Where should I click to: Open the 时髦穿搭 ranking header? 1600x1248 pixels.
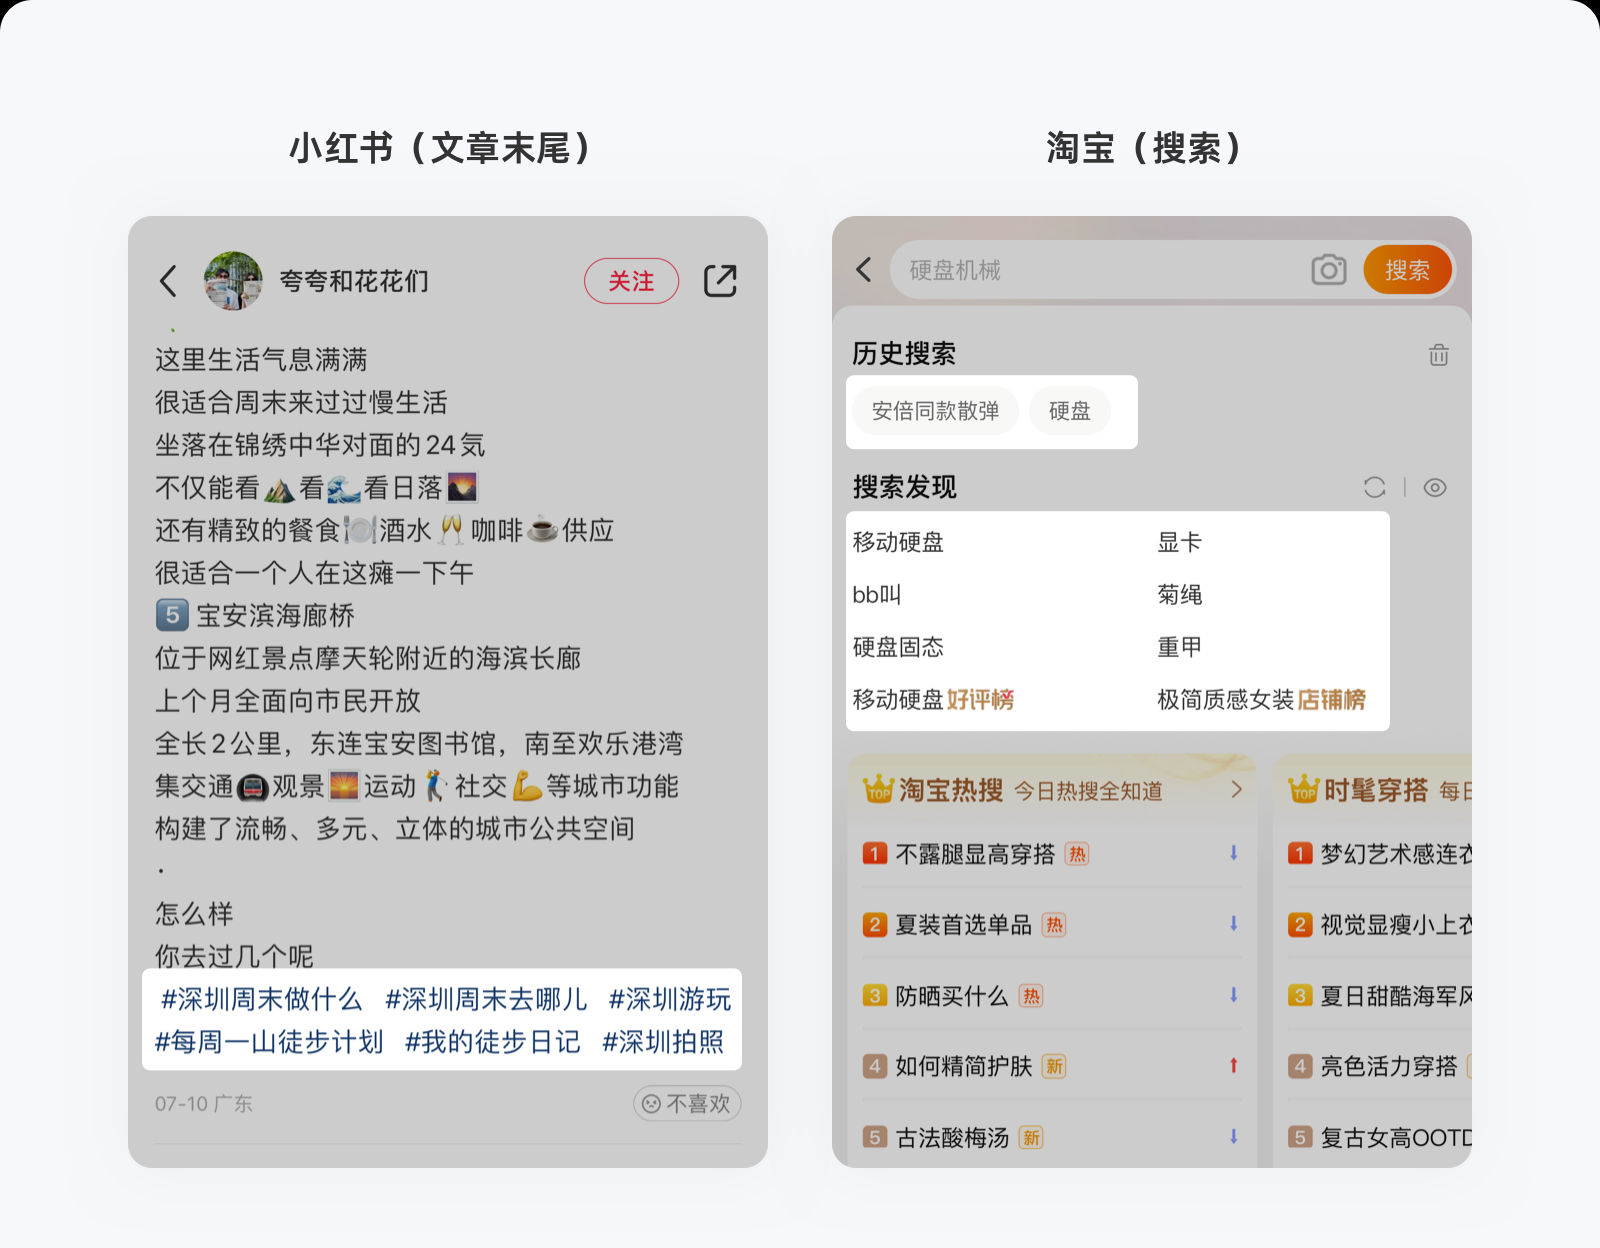[x=1378, y=790]
